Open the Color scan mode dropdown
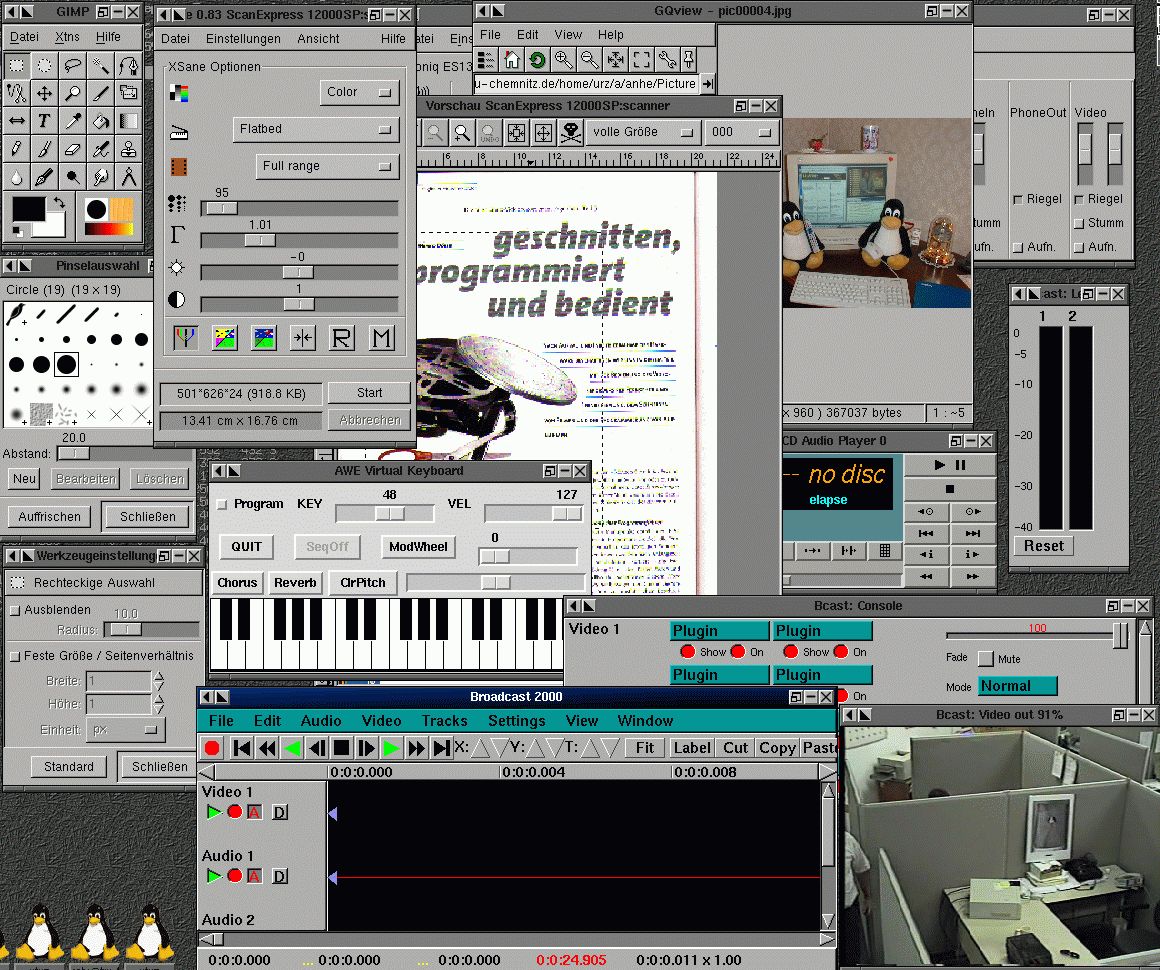Screen dimensions: 1160x970 [359, 92]
